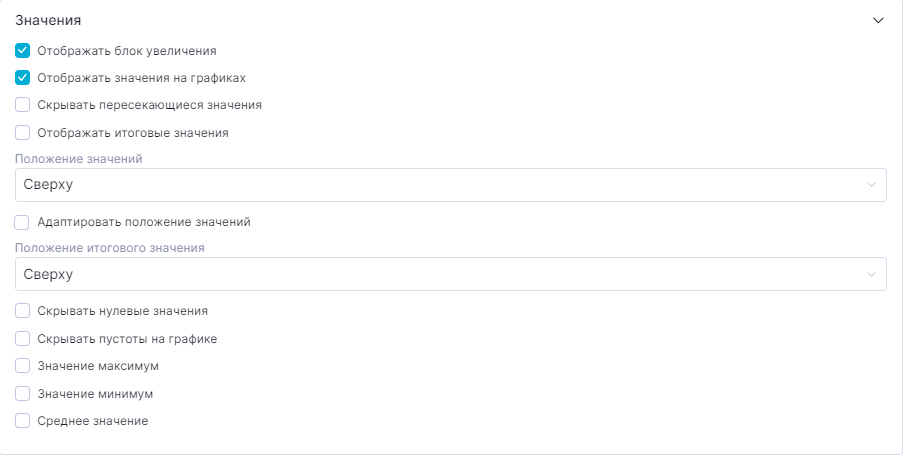Toggle Значение максимум checkbox

coord(23,366)
